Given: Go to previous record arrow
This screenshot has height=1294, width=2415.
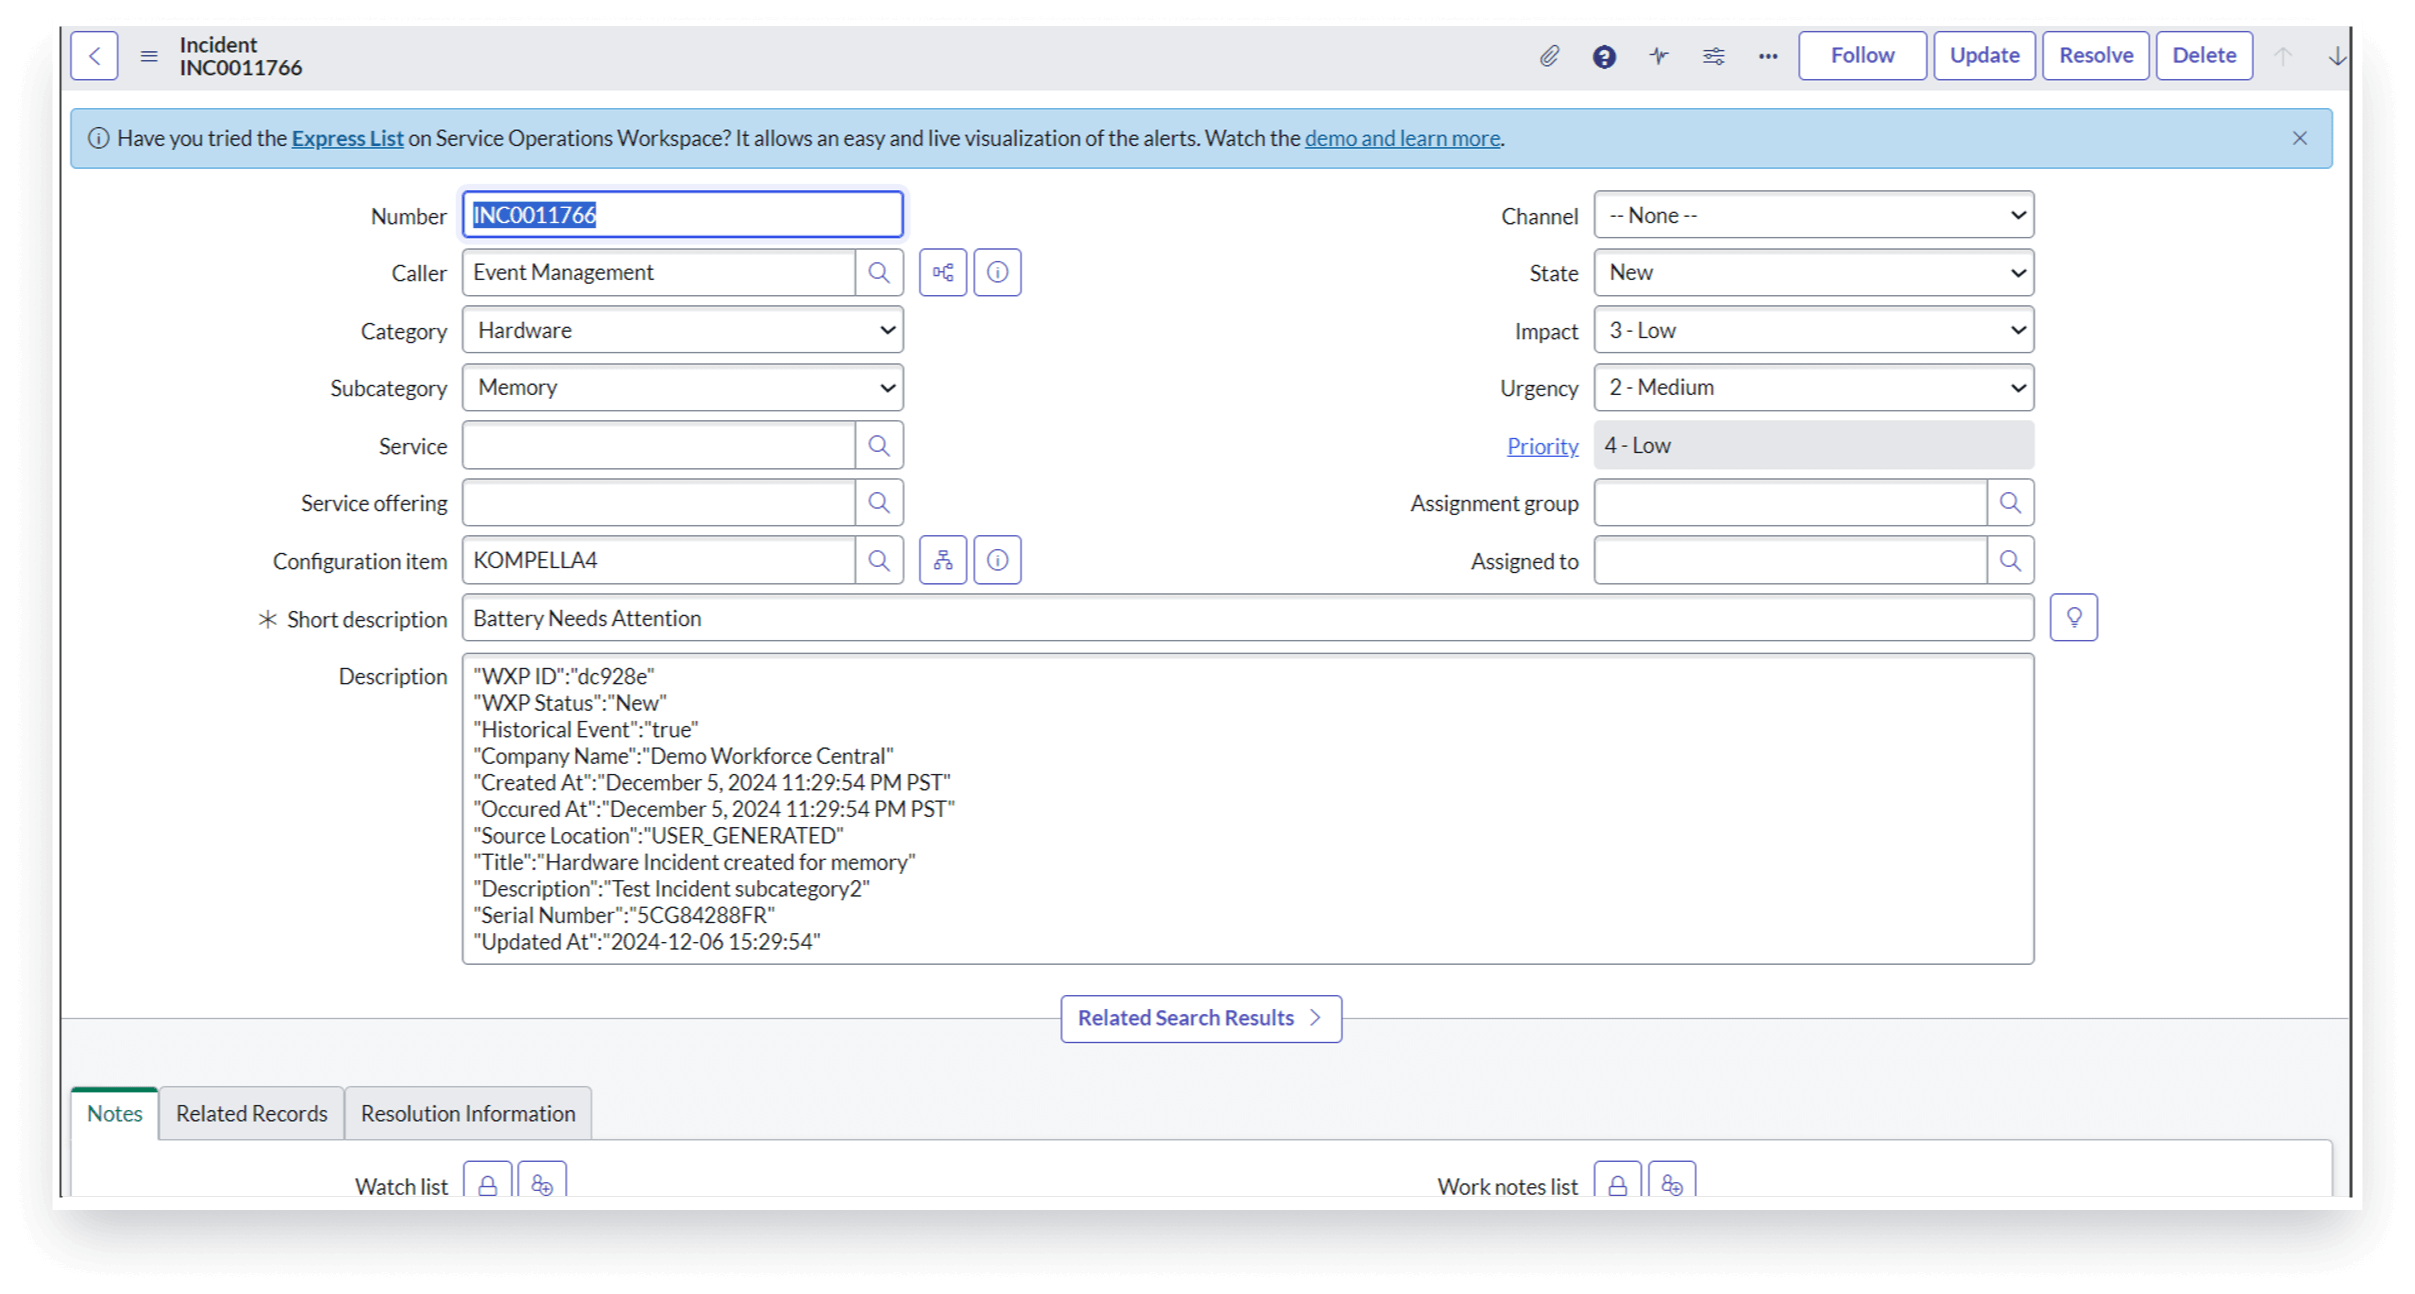Looking at the screenshot, I should tap(2282, 56).
